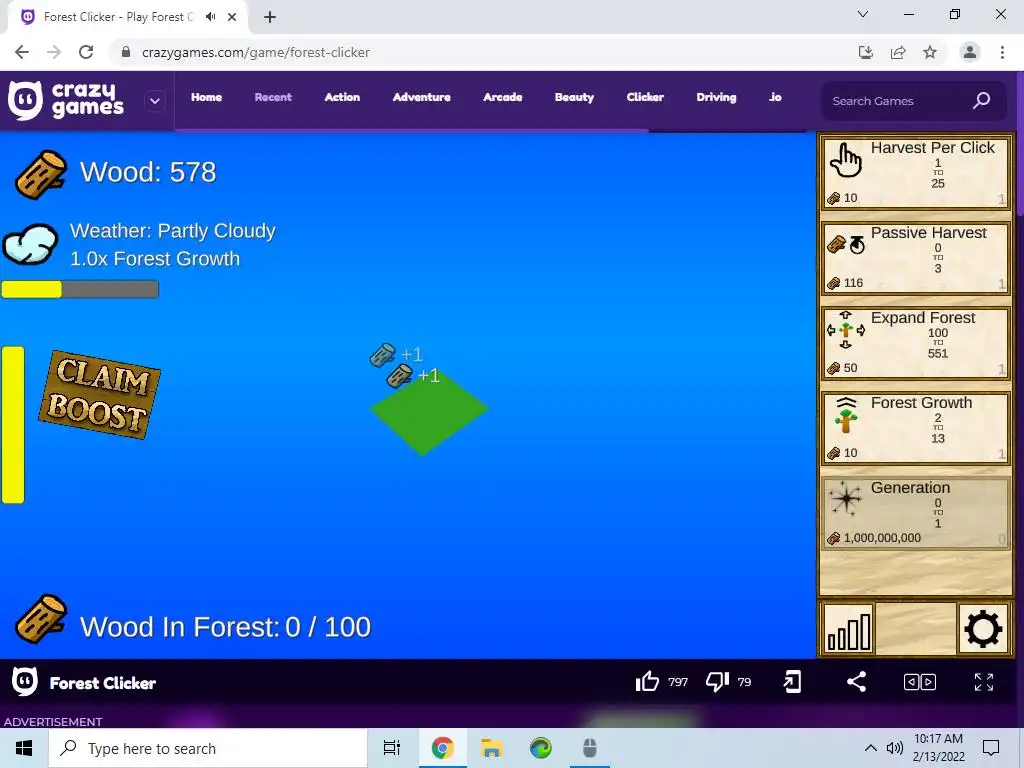Reload the page
Image resolution: width=1024 pixels, height=768 pixels.
(86, 52)
